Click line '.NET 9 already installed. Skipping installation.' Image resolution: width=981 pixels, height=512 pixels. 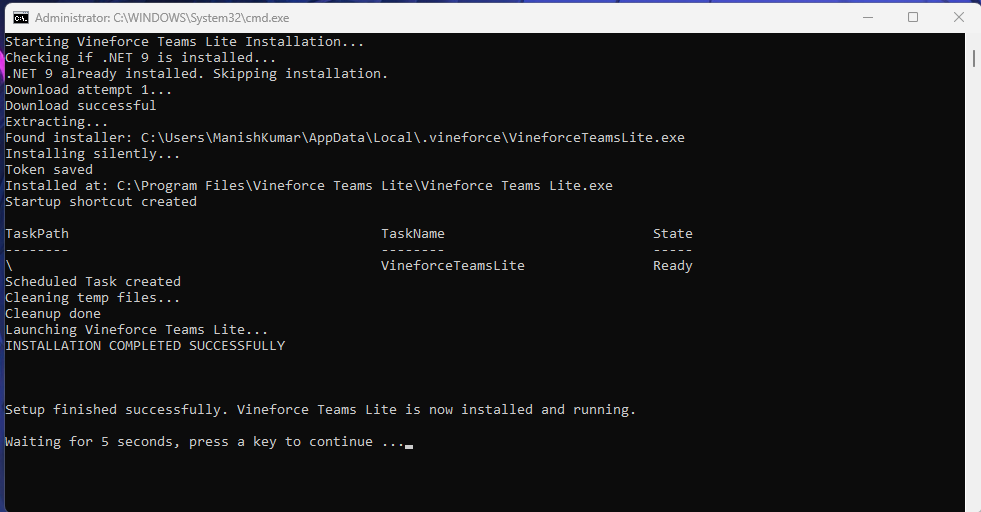(196, 74)
